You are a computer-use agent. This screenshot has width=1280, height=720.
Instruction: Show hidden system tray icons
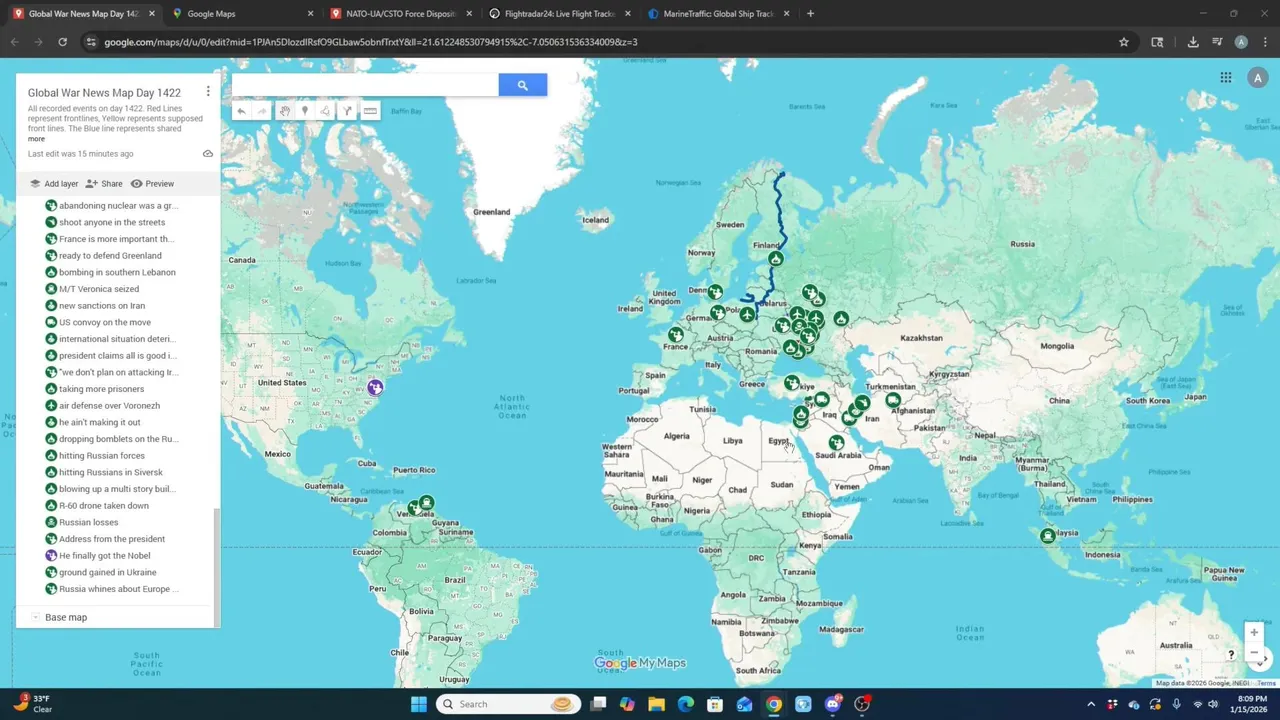(x=1091, y=704)
